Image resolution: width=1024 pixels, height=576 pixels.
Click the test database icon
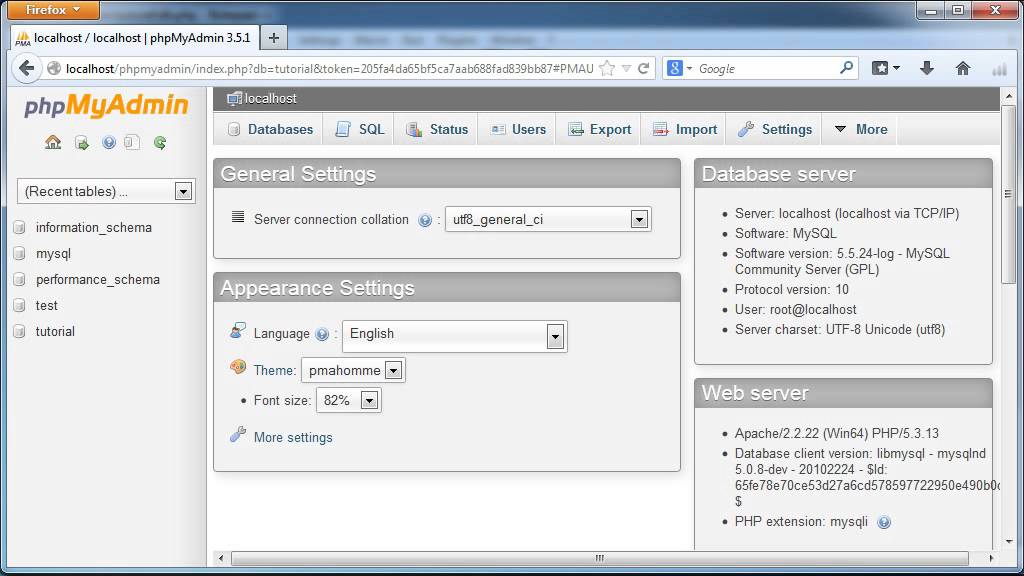(x=20, y=306)
